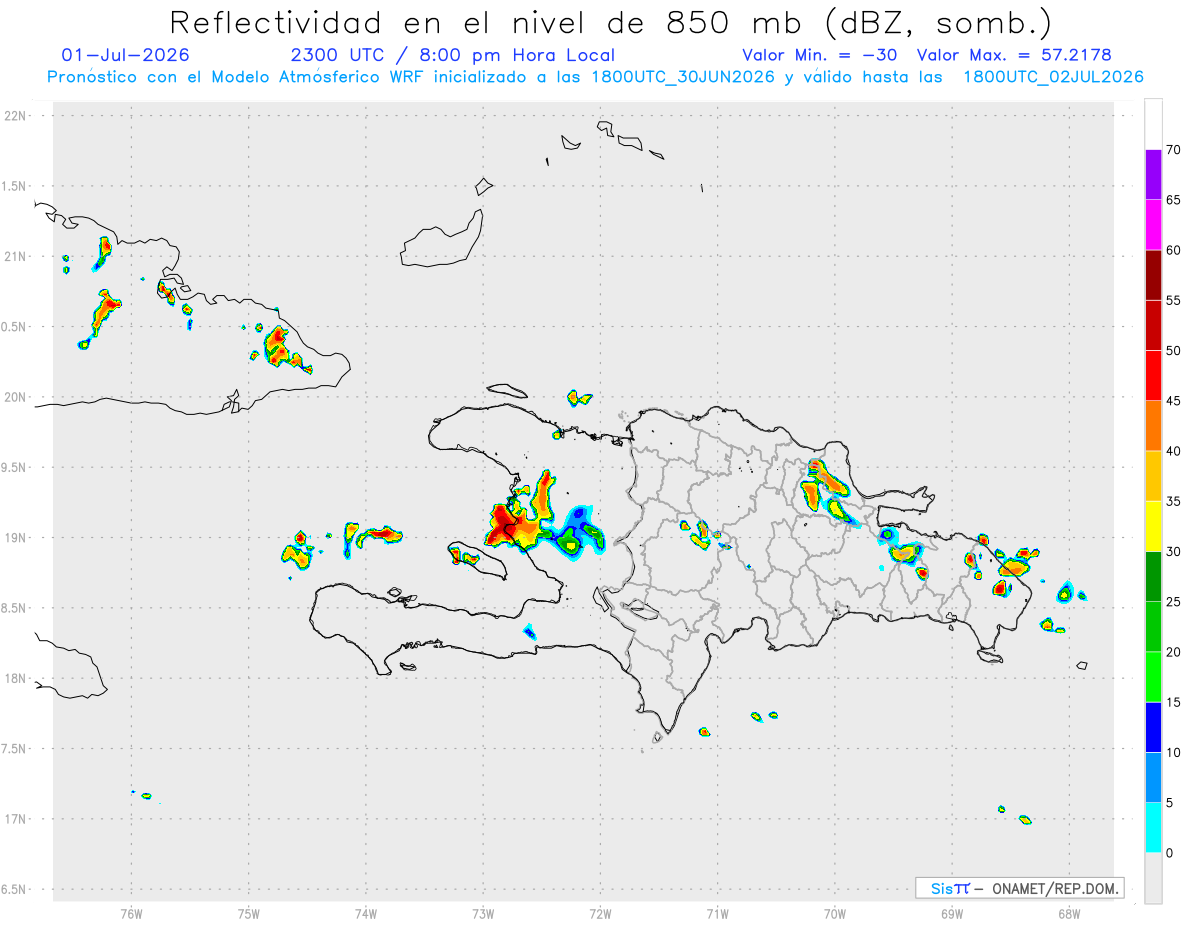
Task: Click the '71W' longitude label
Action: [x=717, y=913]
